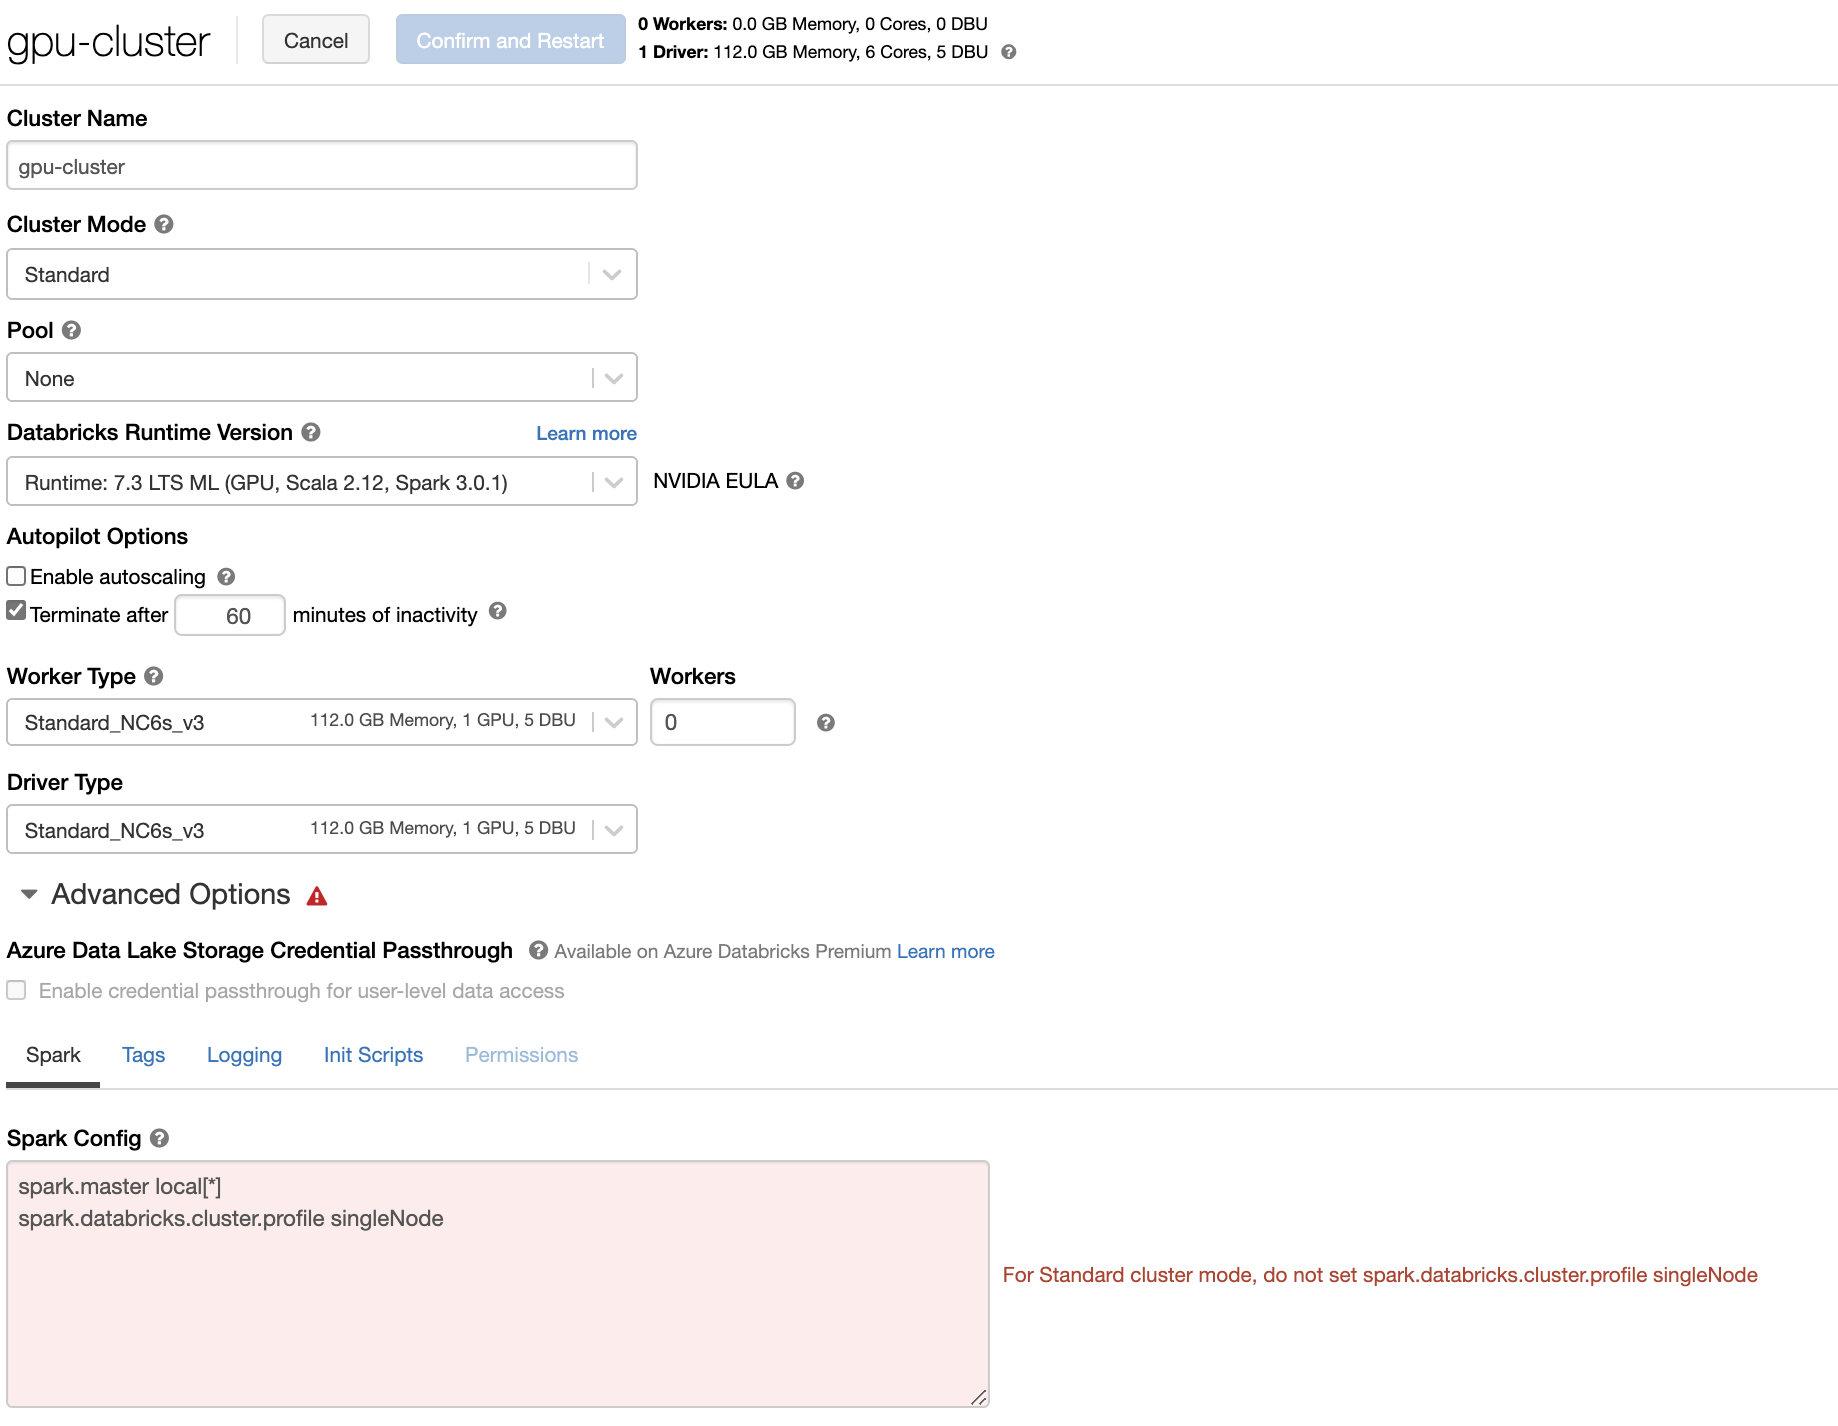Enable credential passthrough for user-level data access
The width and height of the screenshot is (1838, 1426).
point(15,990)
